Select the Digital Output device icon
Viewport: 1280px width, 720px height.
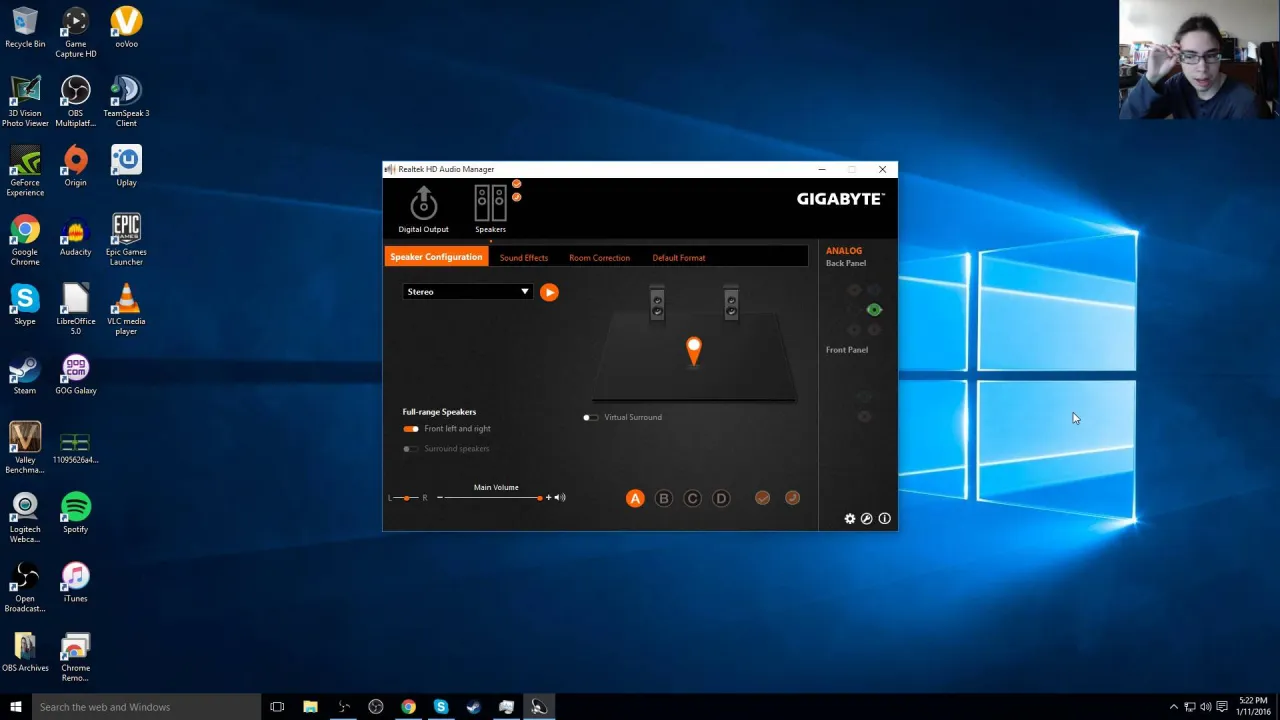coord(423,203)
